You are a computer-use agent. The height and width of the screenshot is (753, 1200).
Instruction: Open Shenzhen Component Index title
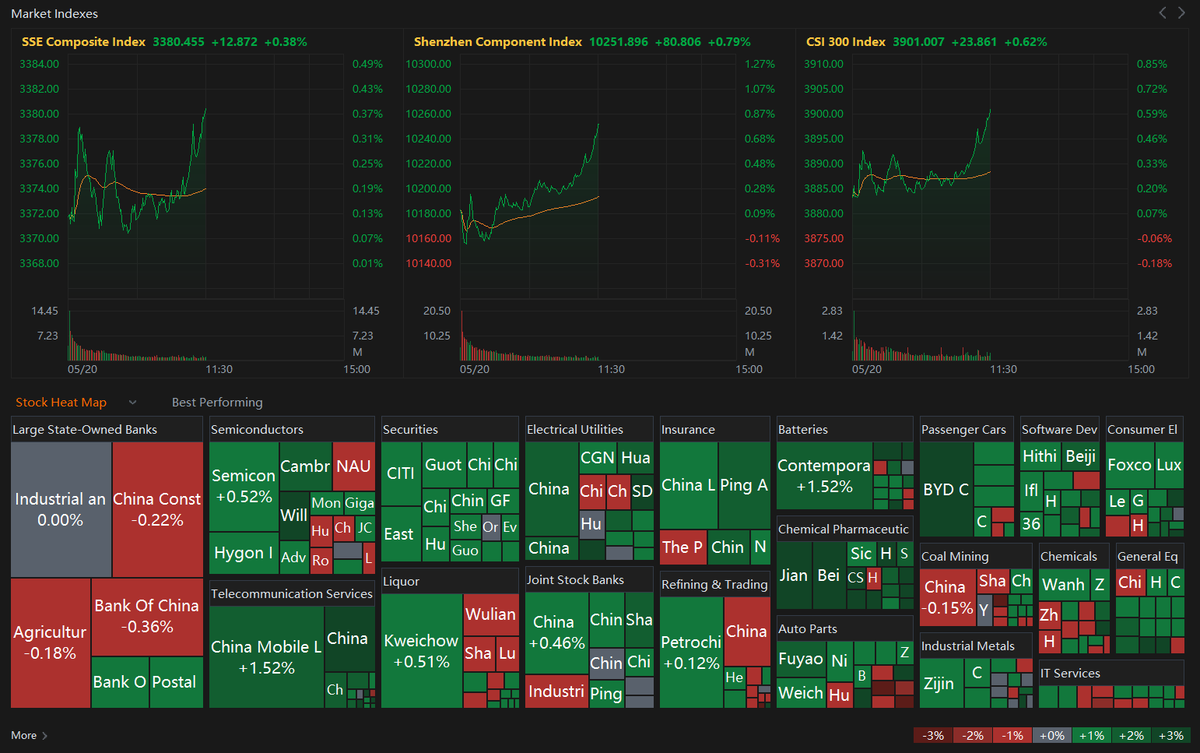point(498,42)
